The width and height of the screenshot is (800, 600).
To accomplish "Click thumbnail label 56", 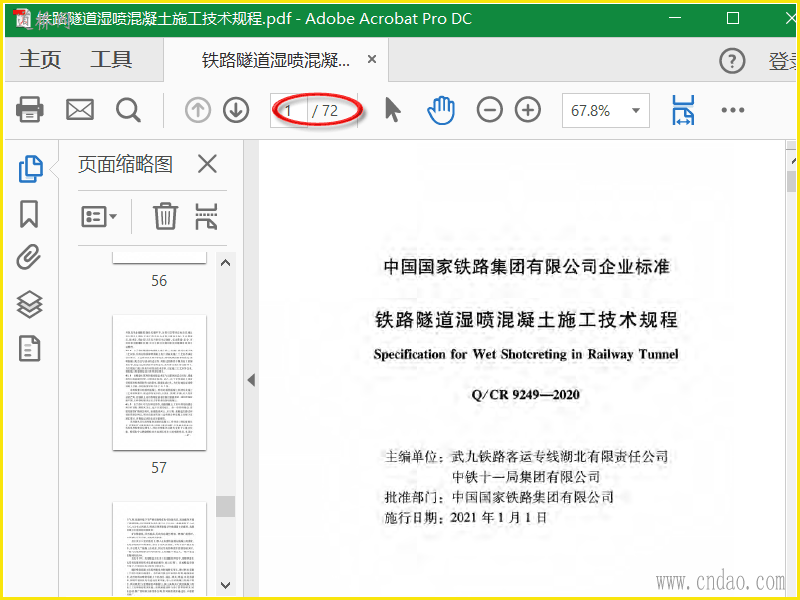I will click(159, 281).
